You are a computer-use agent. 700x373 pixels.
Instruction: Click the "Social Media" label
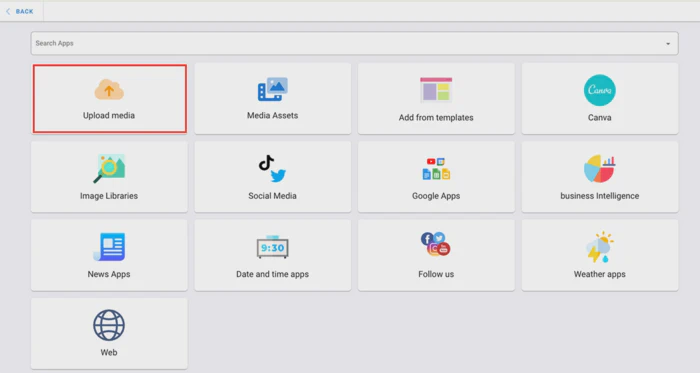tap(272, 196)
